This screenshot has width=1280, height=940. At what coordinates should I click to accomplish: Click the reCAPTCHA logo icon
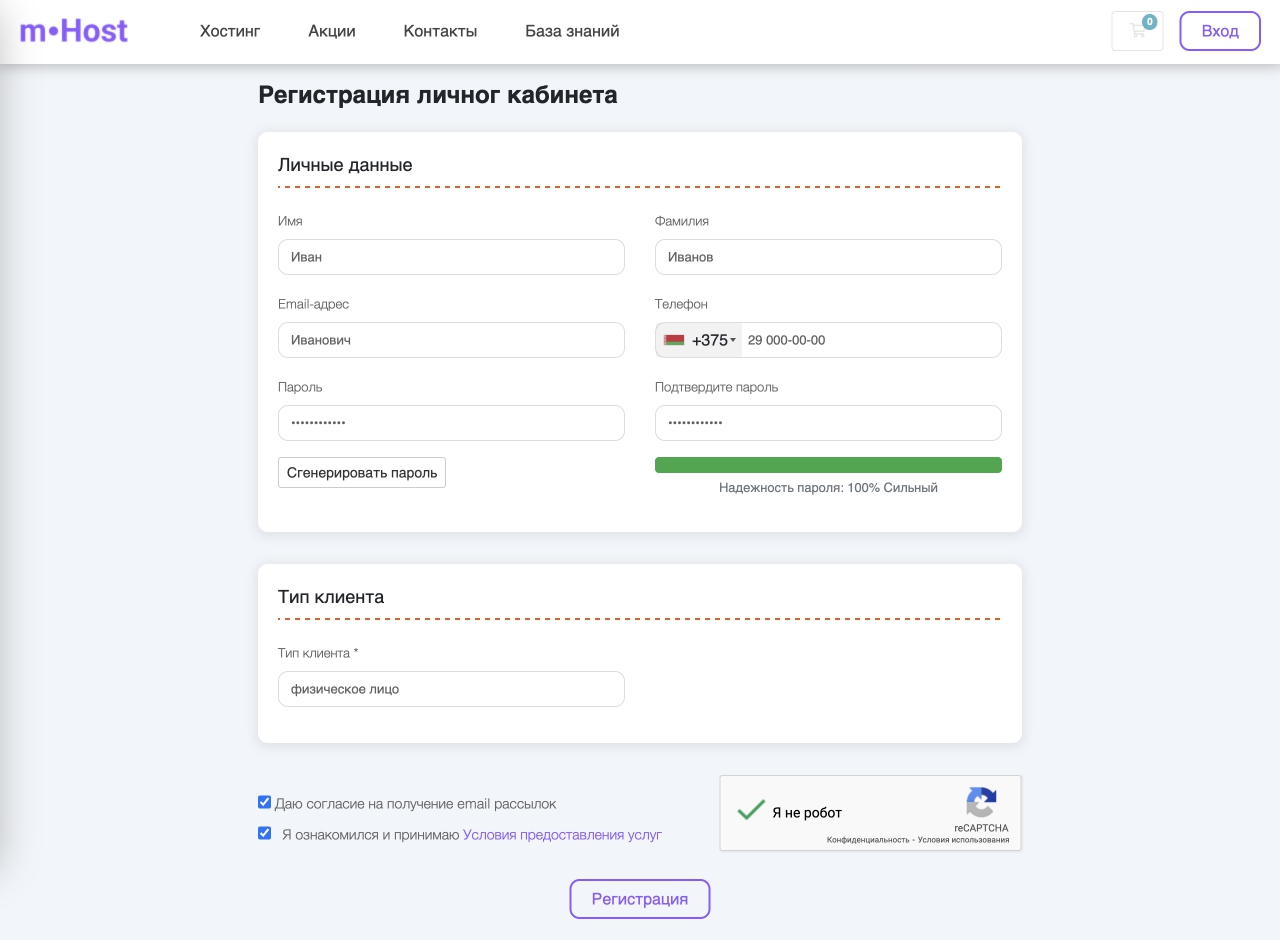pos(981,803)
